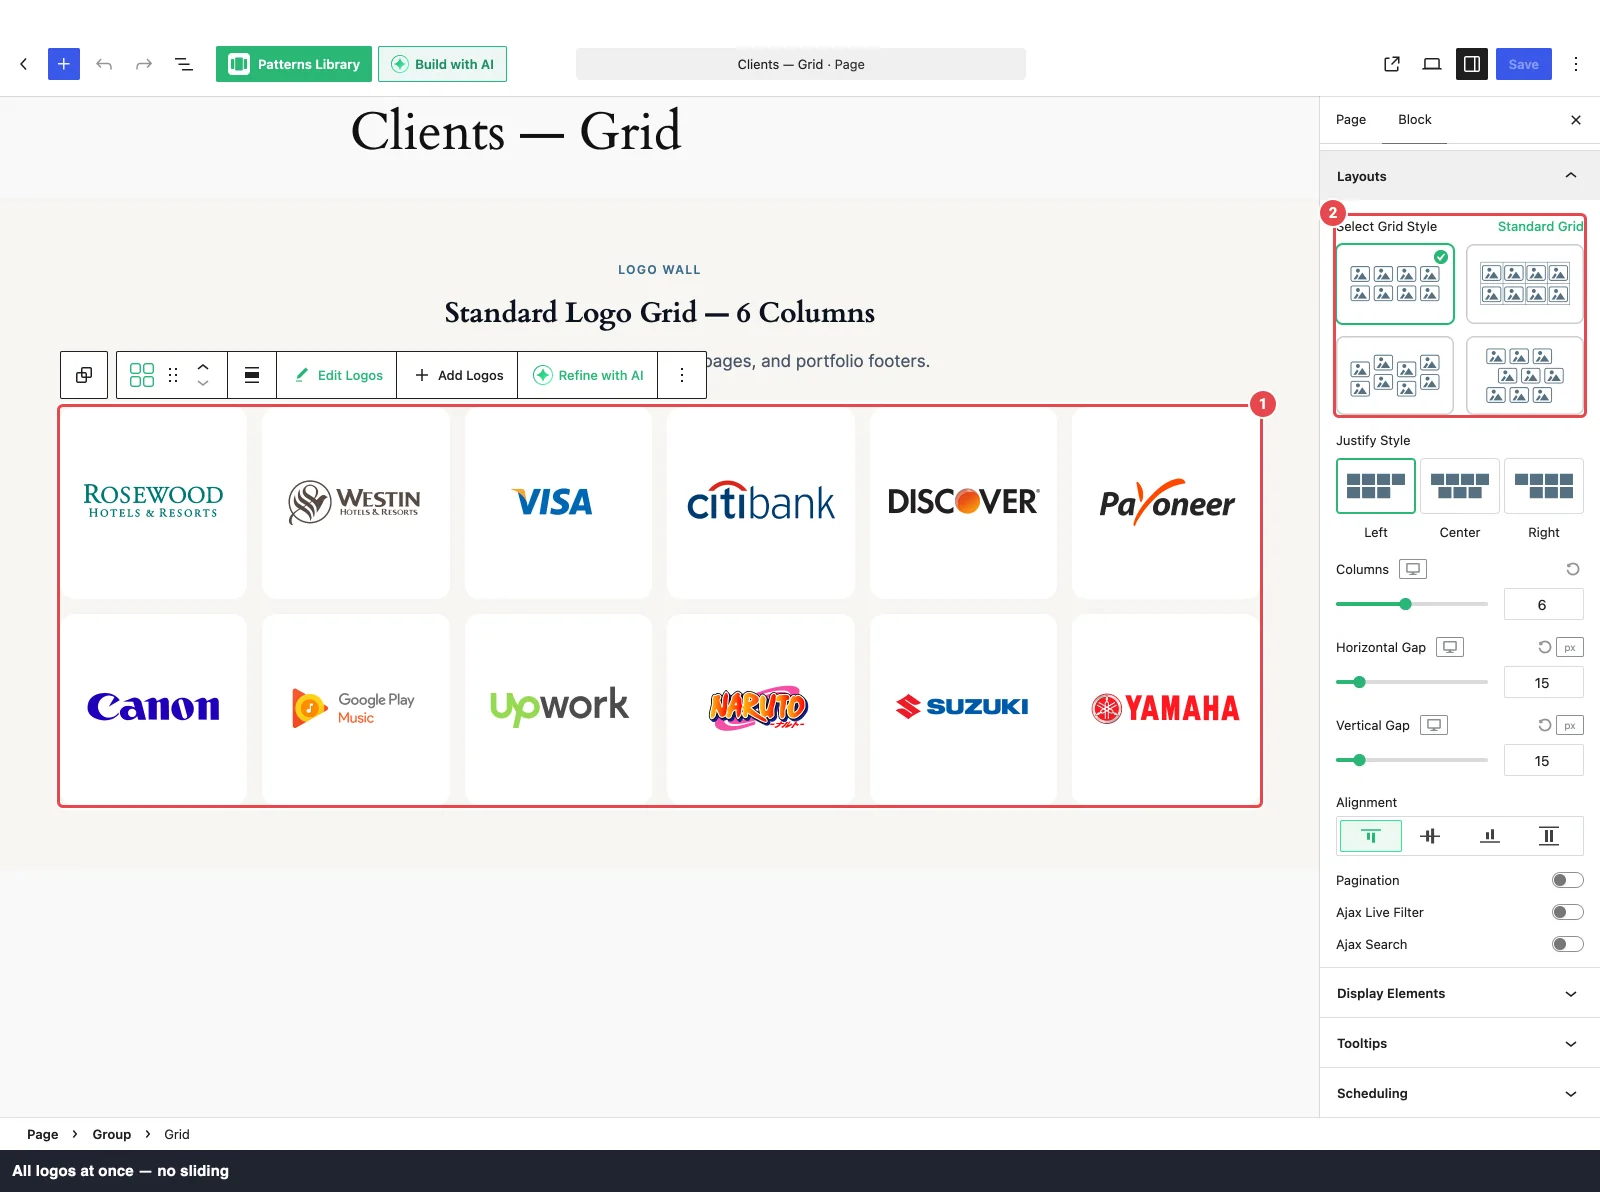
Task: Adjust the Columns slider handle
Action: (1406, 604)
